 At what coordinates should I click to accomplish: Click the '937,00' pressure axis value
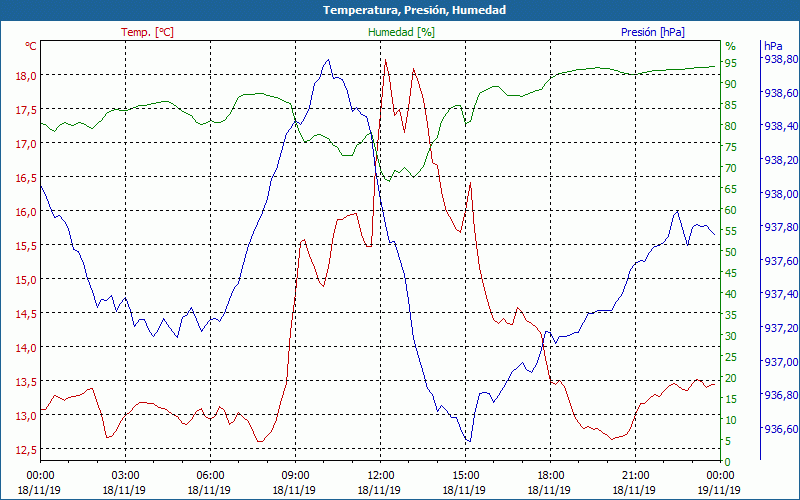click(x=780, y=362)
